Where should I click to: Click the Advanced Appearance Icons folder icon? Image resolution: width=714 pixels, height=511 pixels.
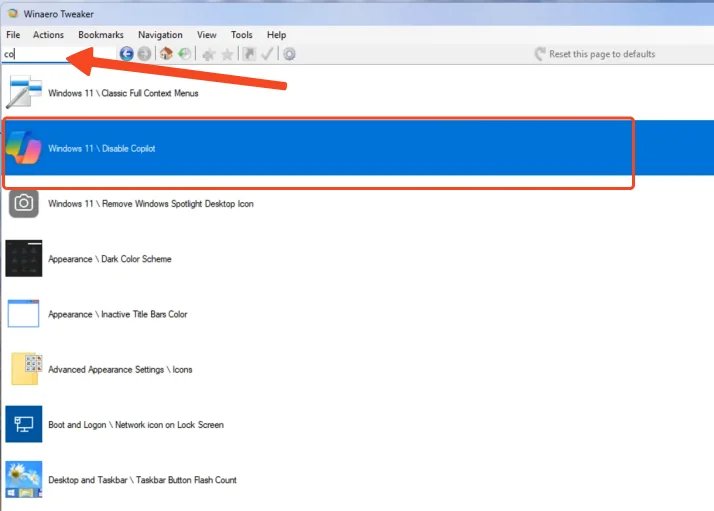[24, 369]
